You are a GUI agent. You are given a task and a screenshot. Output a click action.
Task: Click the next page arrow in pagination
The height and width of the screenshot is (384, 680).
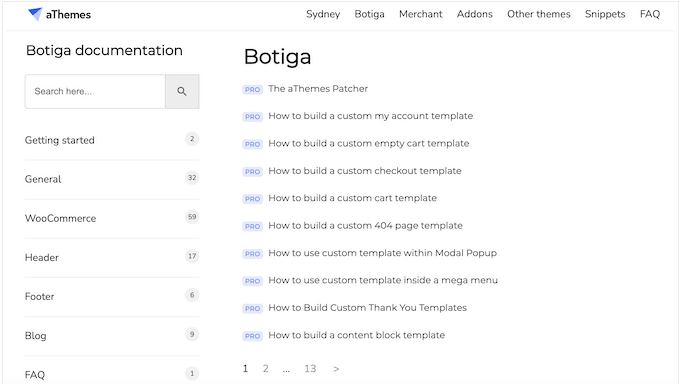[336, 369]
